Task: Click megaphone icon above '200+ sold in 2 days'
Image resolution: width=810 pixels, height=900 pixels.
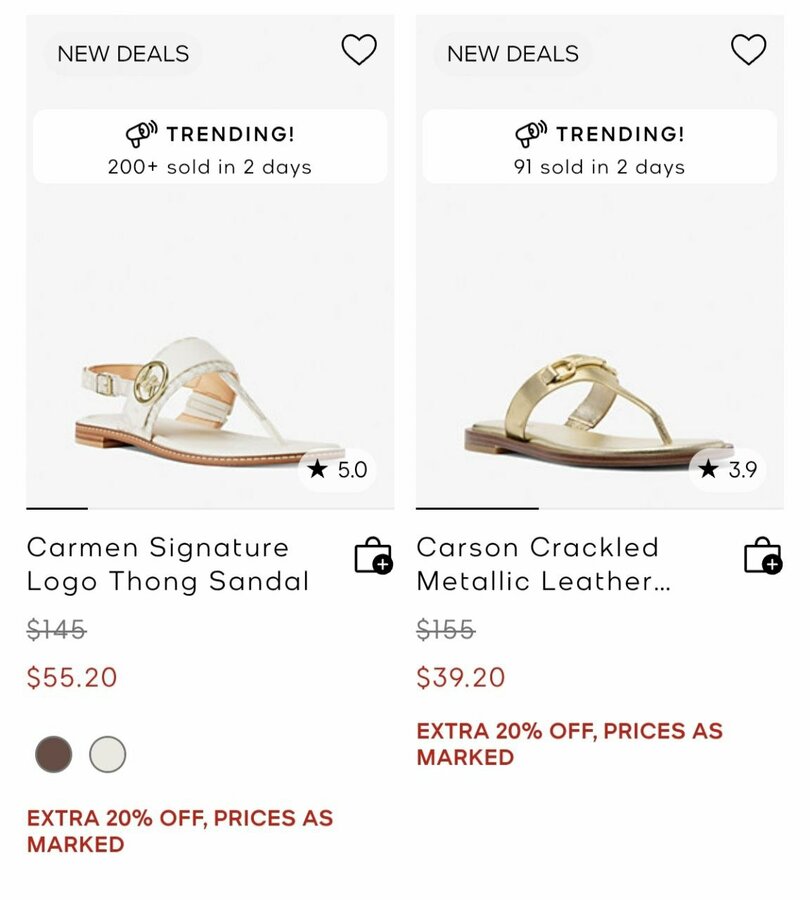Action: coord(141,134)
